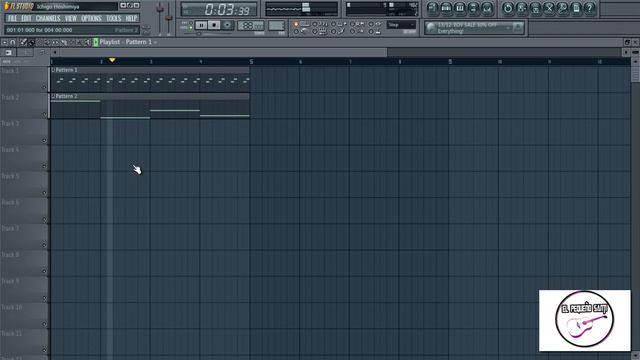Open the Snap dropdown showing Step

401,25
